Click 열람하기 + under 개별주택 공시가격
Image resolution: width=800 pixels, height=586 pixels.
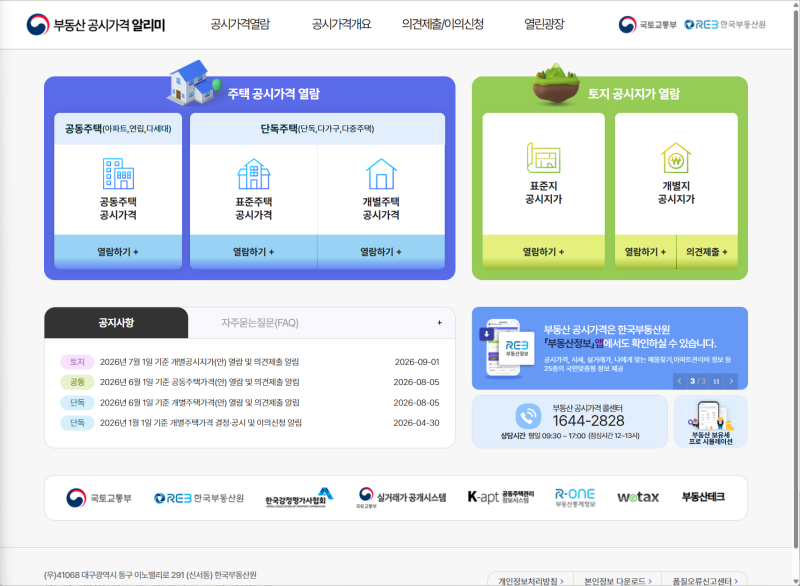point(381,251)
